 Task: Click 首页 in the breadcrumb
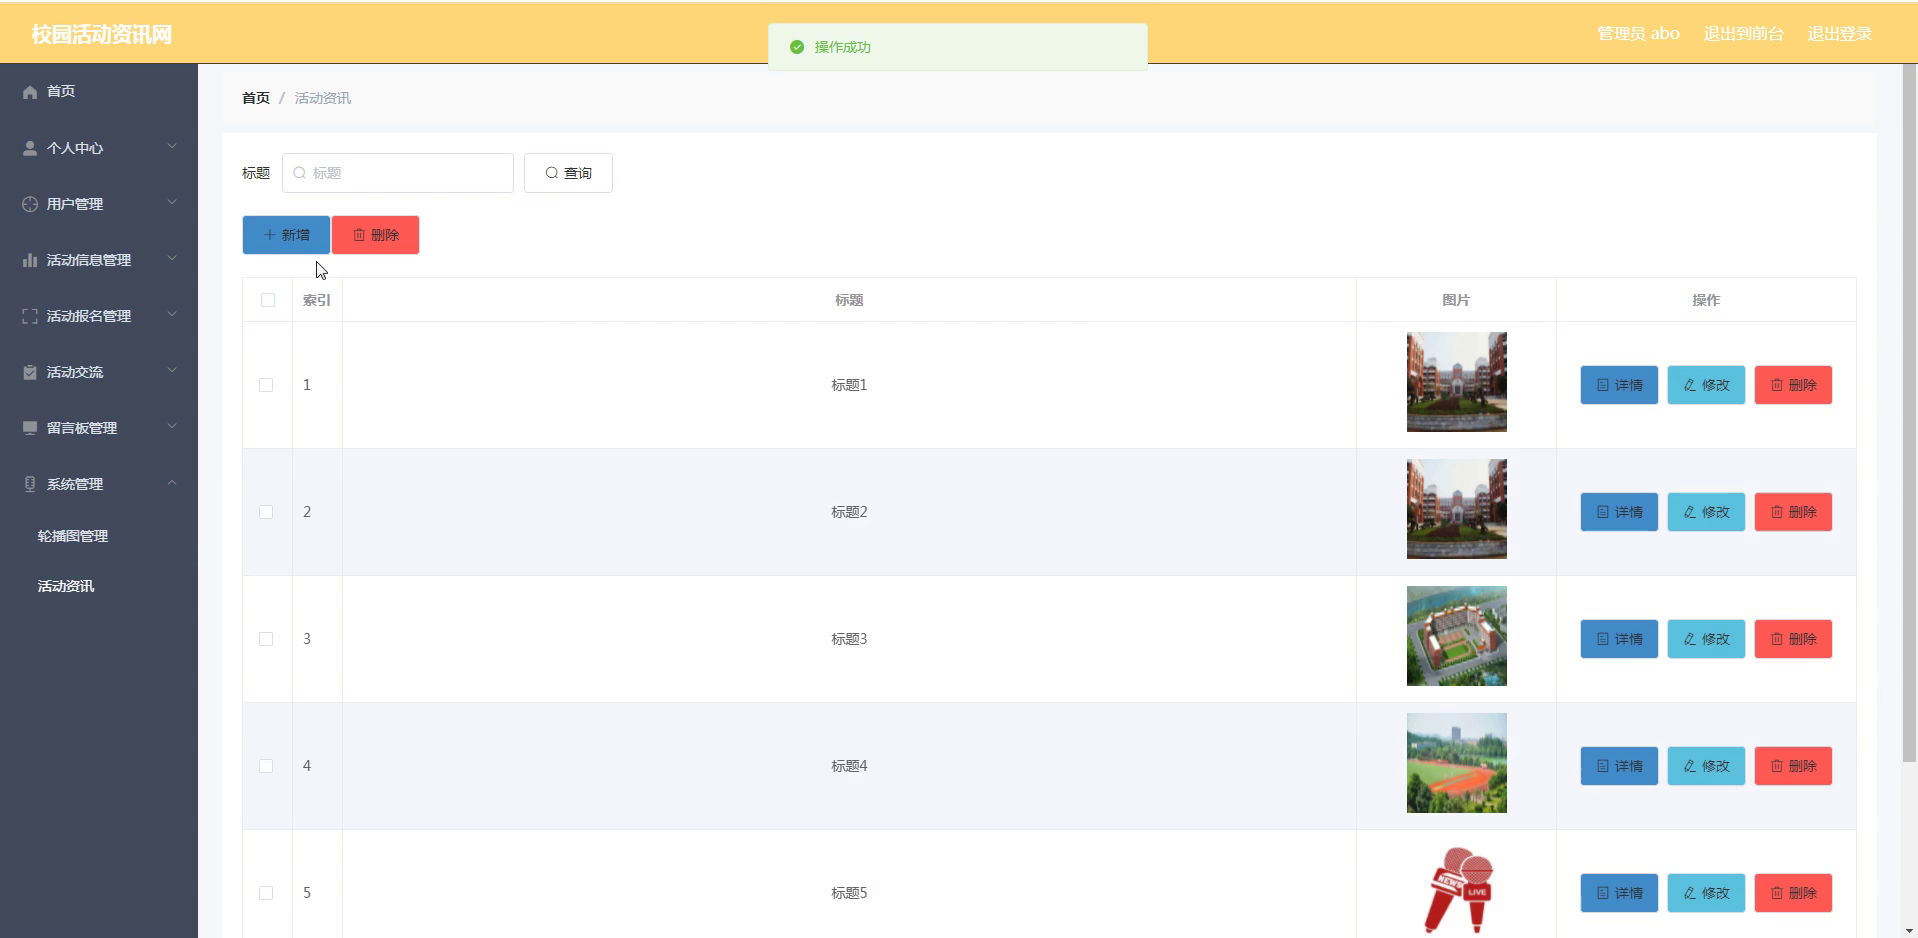pyautogui.click(x=256, y=98)
